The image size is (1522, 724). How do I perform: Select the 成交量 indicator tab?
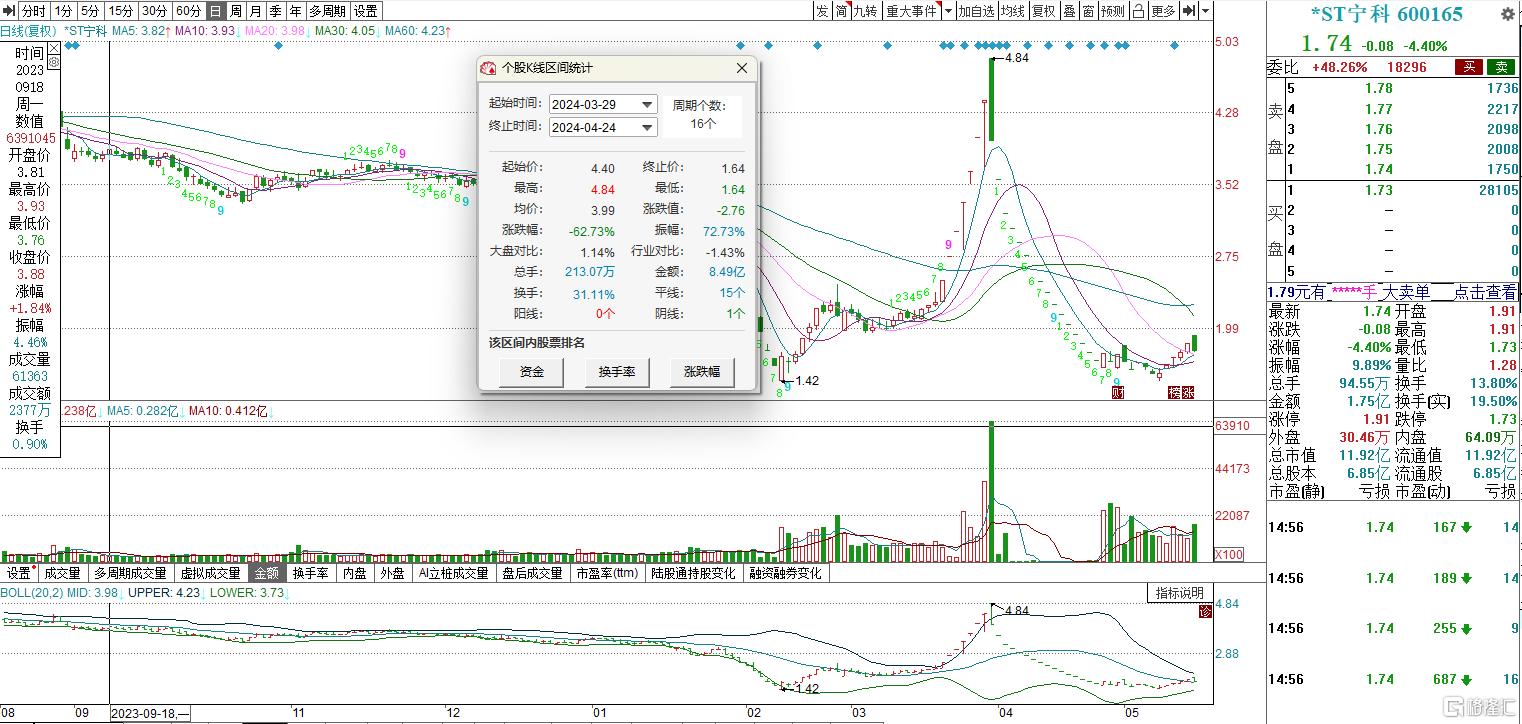click(63, 573)
